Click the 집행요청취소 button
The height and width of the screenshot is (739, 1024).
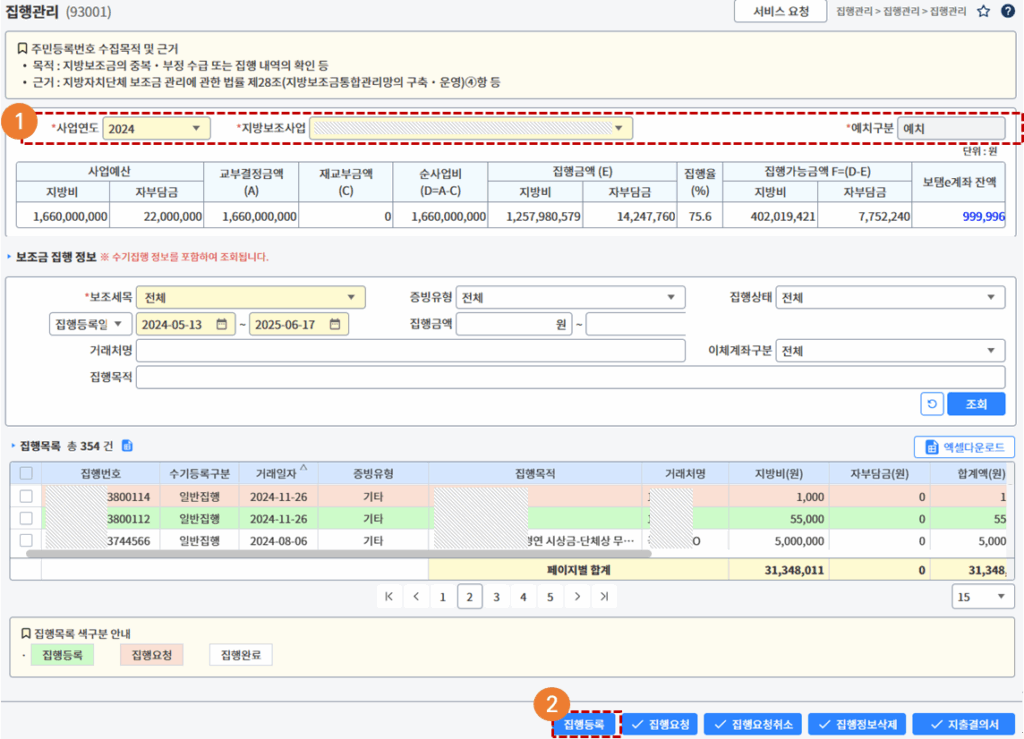(x=754, y=724)
